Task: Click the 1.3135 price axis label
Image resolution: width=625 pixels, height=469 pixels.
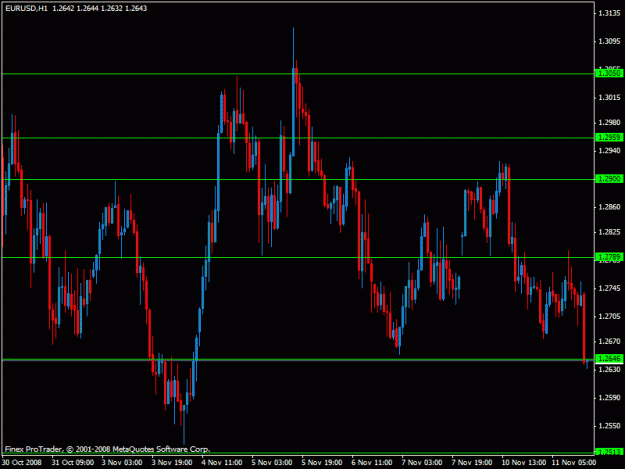Action: tap(610, 14)
